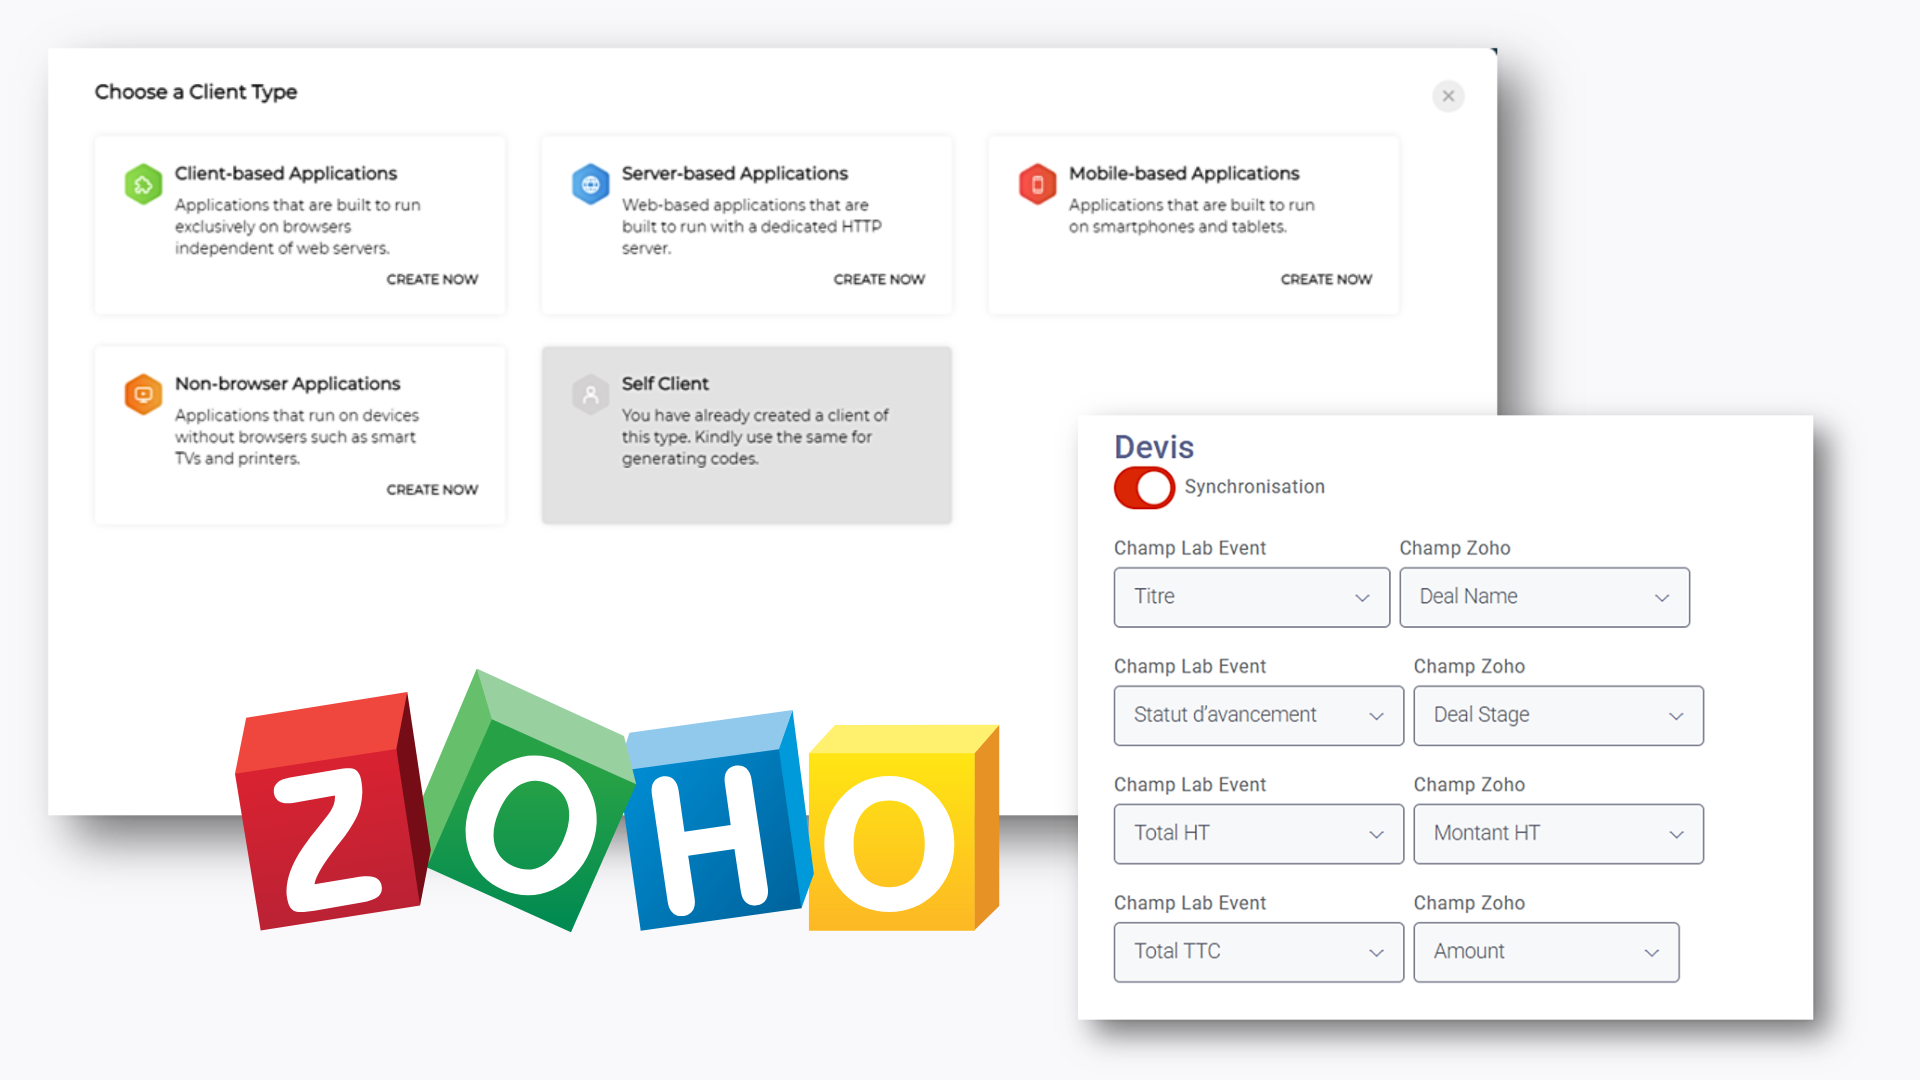1920x1080 pixels.
Task: Open the Titre Lab Event field dropdown
Action: pos(1252,597)
